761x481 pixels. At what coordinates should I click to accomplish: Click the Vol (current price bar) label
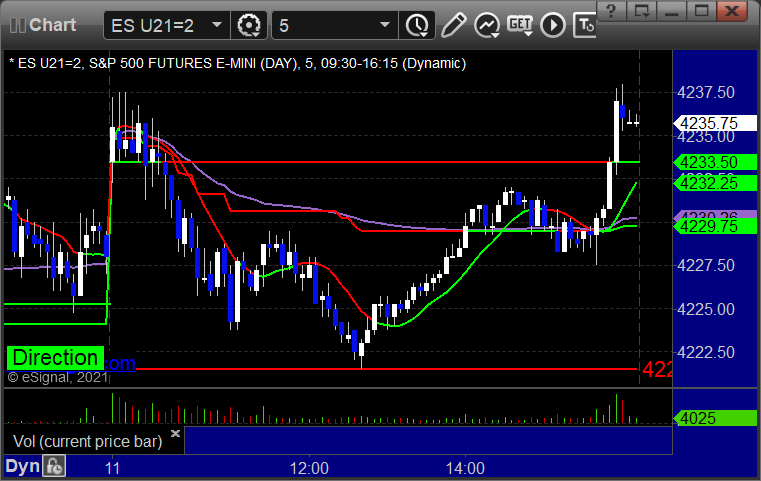[x=87, y=441]
